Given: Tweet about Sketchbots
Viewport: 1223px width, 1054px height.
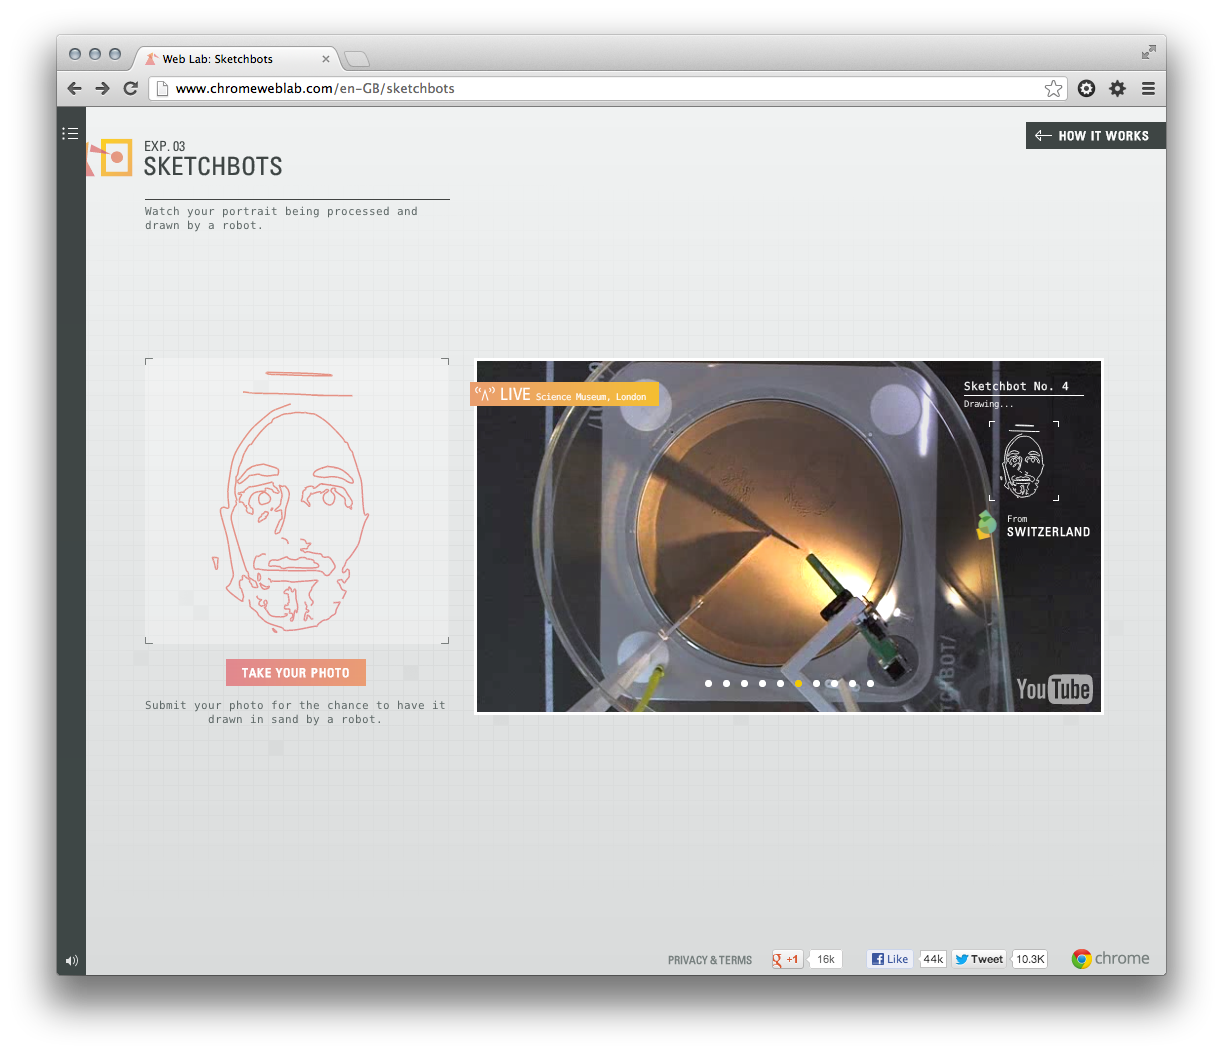Looking at the screenshot, I should pyautogui.click(x=979, y=959).
